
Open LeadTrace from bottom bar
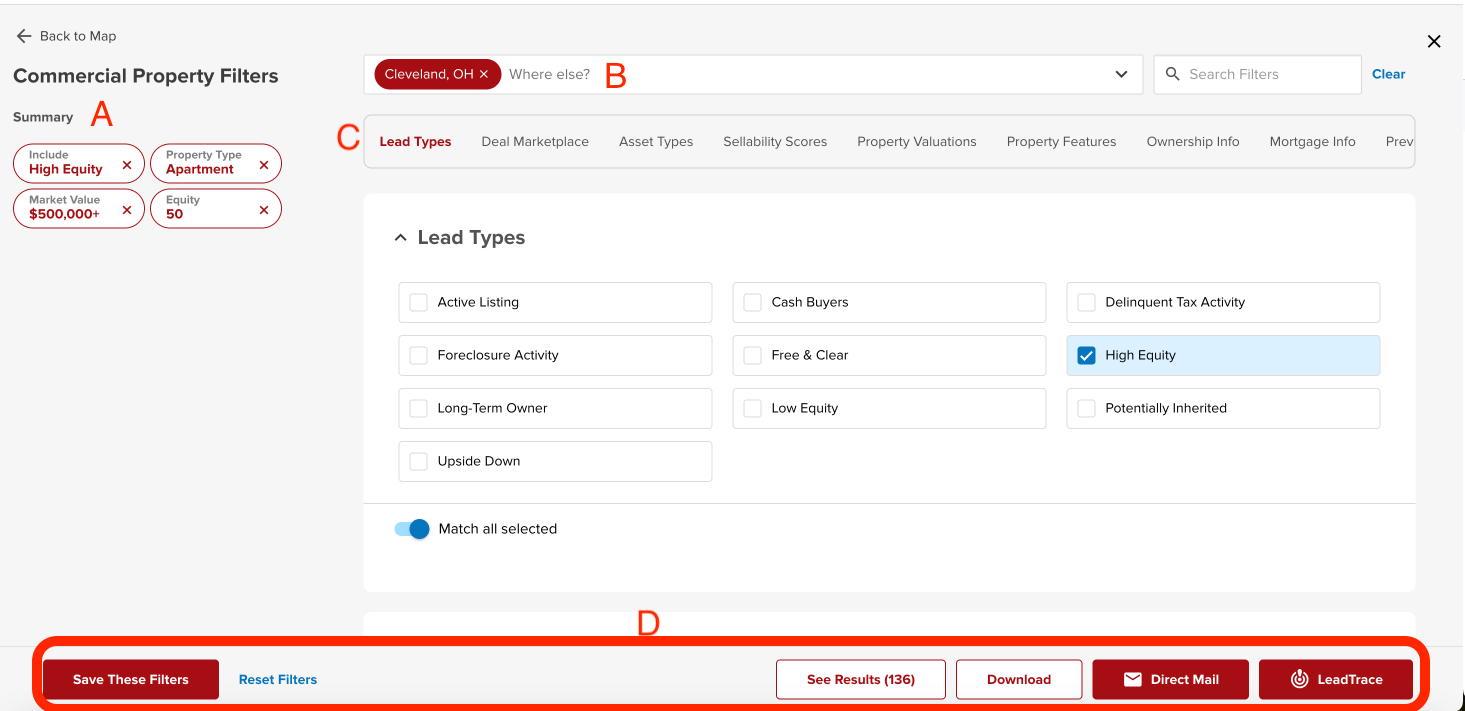(1335, 679)
